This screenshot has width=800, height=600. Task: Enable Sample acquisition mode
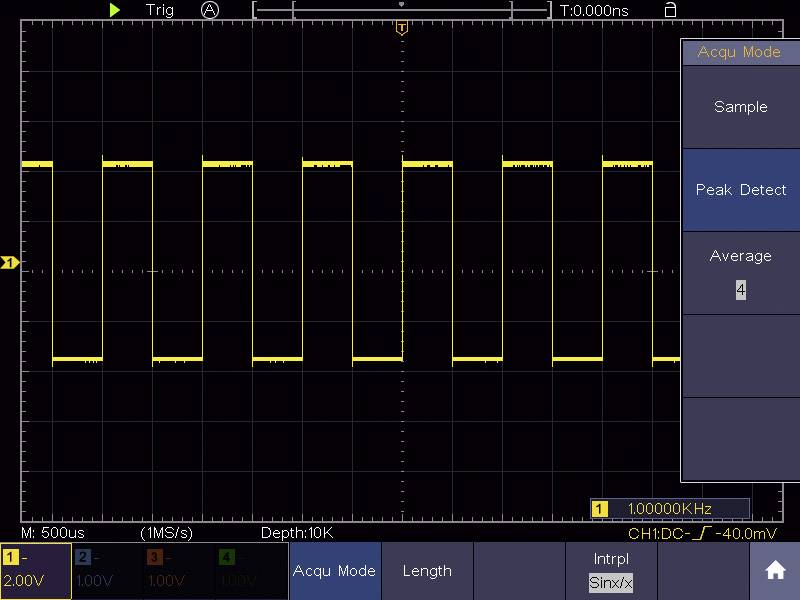[x=740, y=107]
